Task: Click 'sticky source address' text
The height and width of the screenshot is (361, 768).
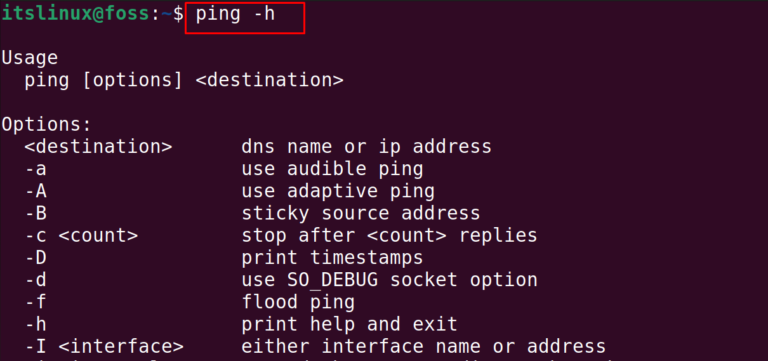Action: (360, 213)
